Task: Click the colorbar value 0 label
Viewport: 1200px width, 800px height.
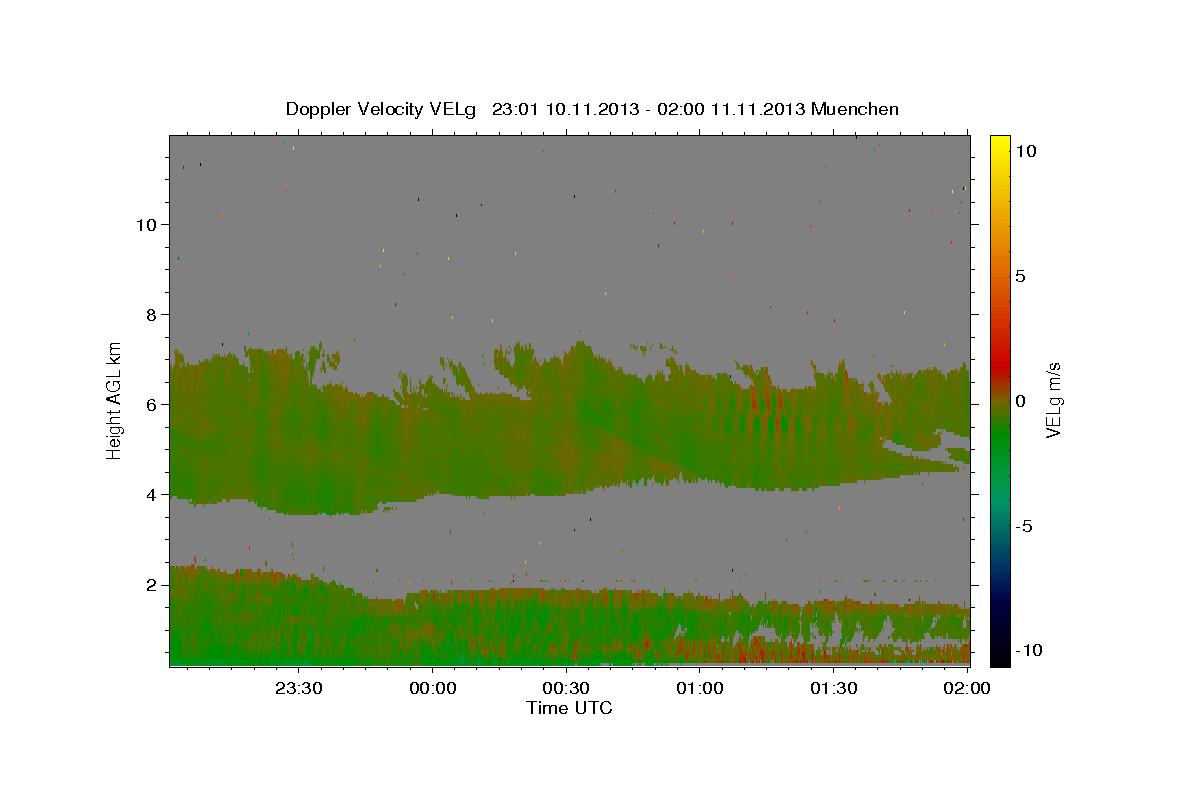Action: [x=1020, y=401]
